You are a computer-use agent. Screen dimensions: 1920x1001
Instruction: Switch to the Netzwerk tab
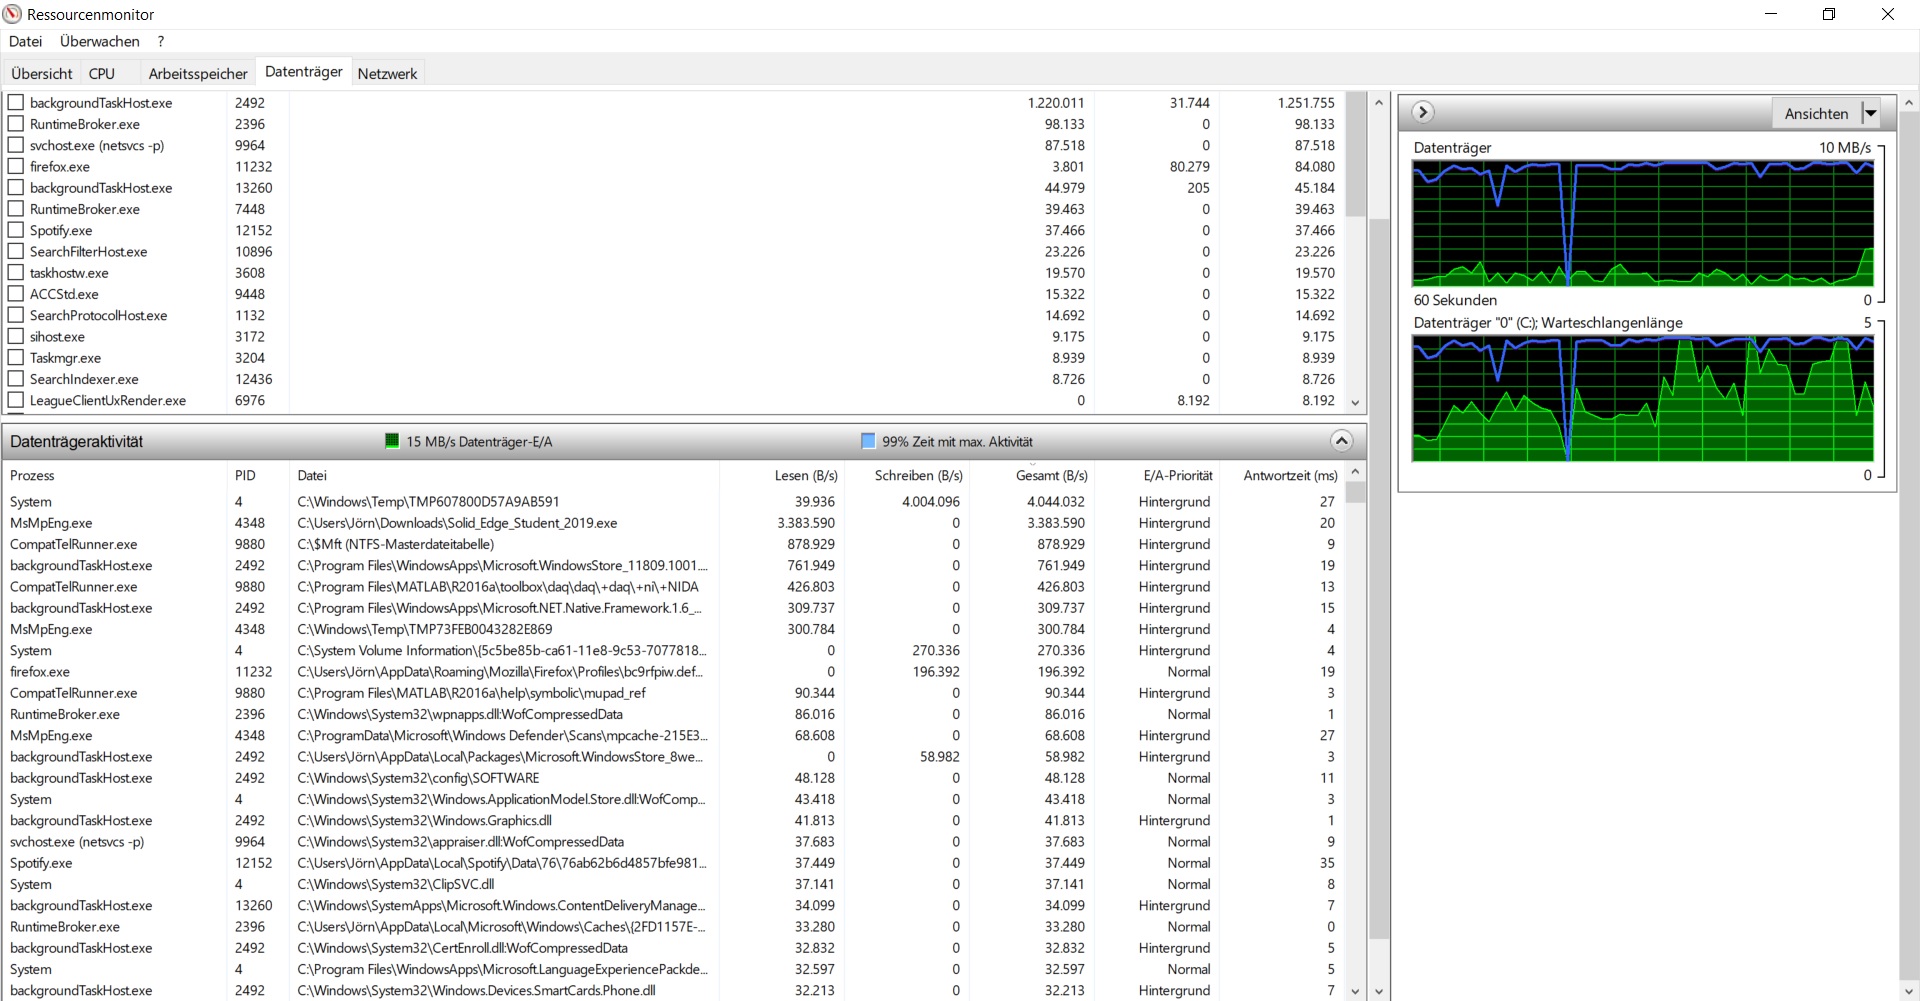click(387, 73)
